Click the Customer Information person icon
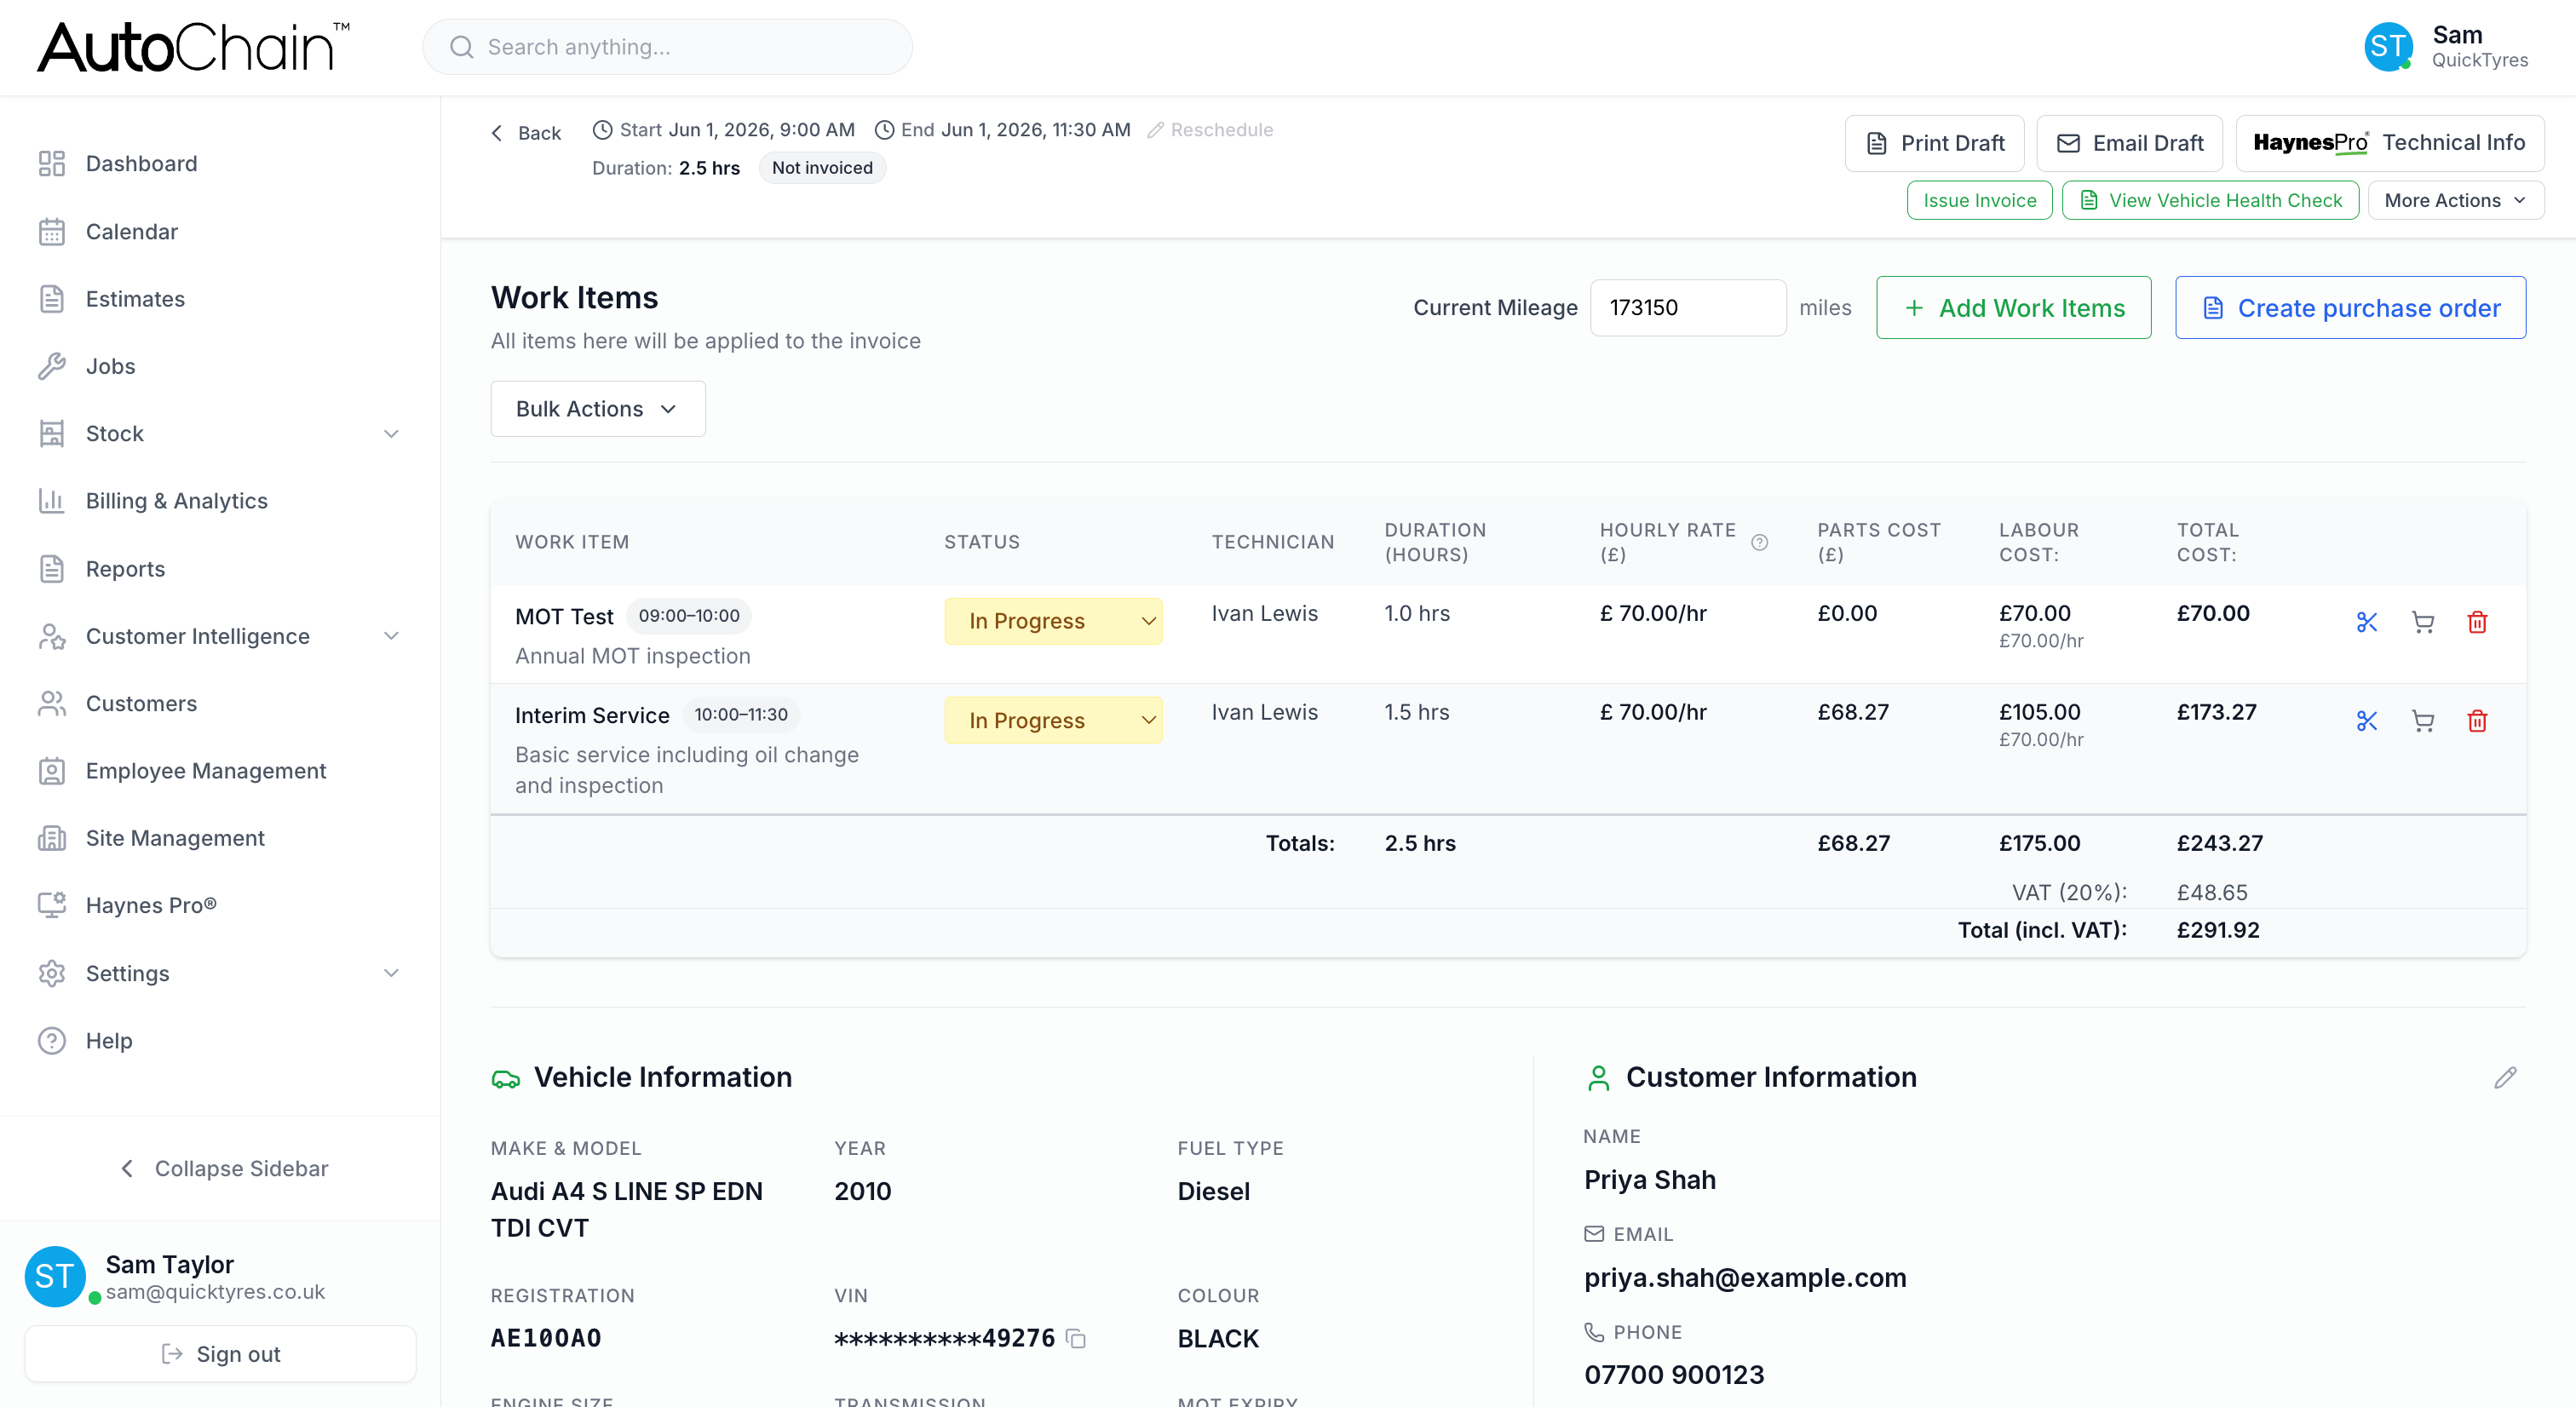Screen dimensions: 2576x1407 pos(1598,1077)
